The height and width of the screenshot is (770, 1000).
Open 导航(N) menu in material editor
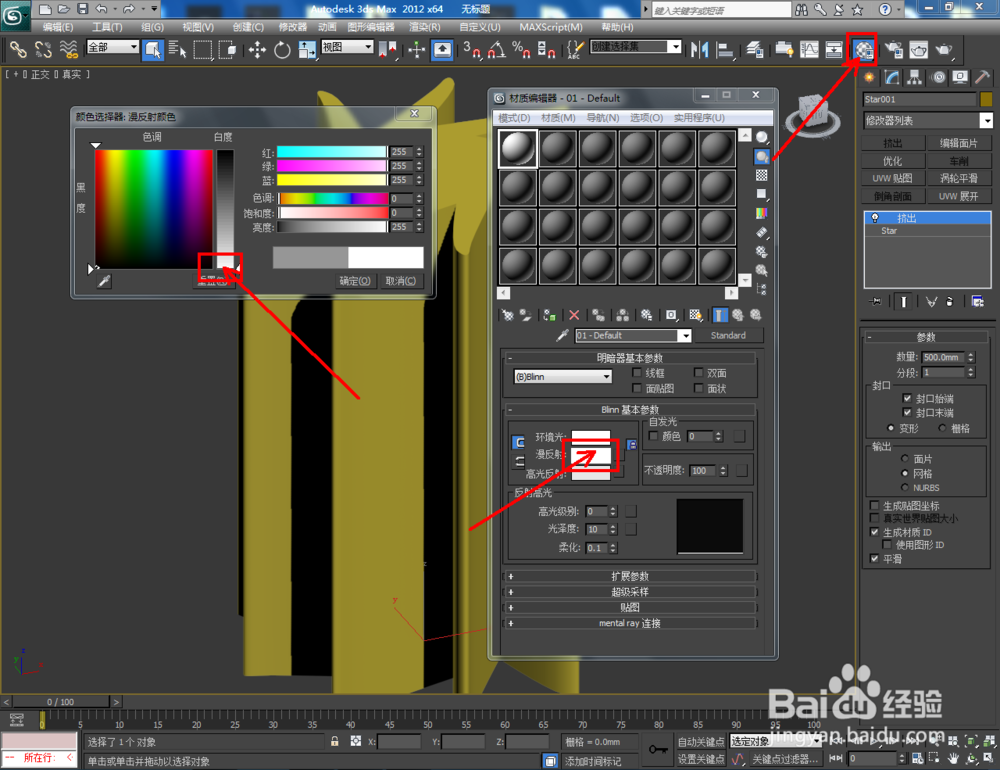tap(603, 118)
